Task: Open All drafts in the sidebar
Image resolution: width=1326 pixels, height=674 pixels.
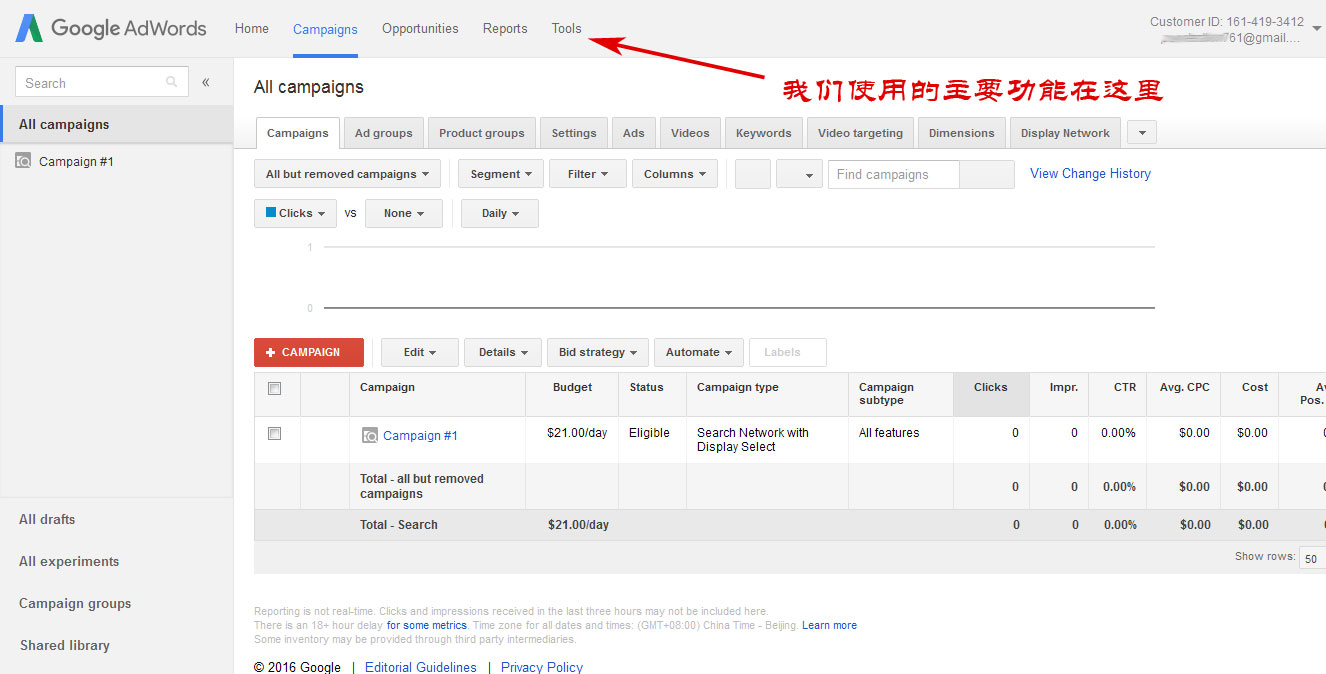Action: tap(47, 519)
